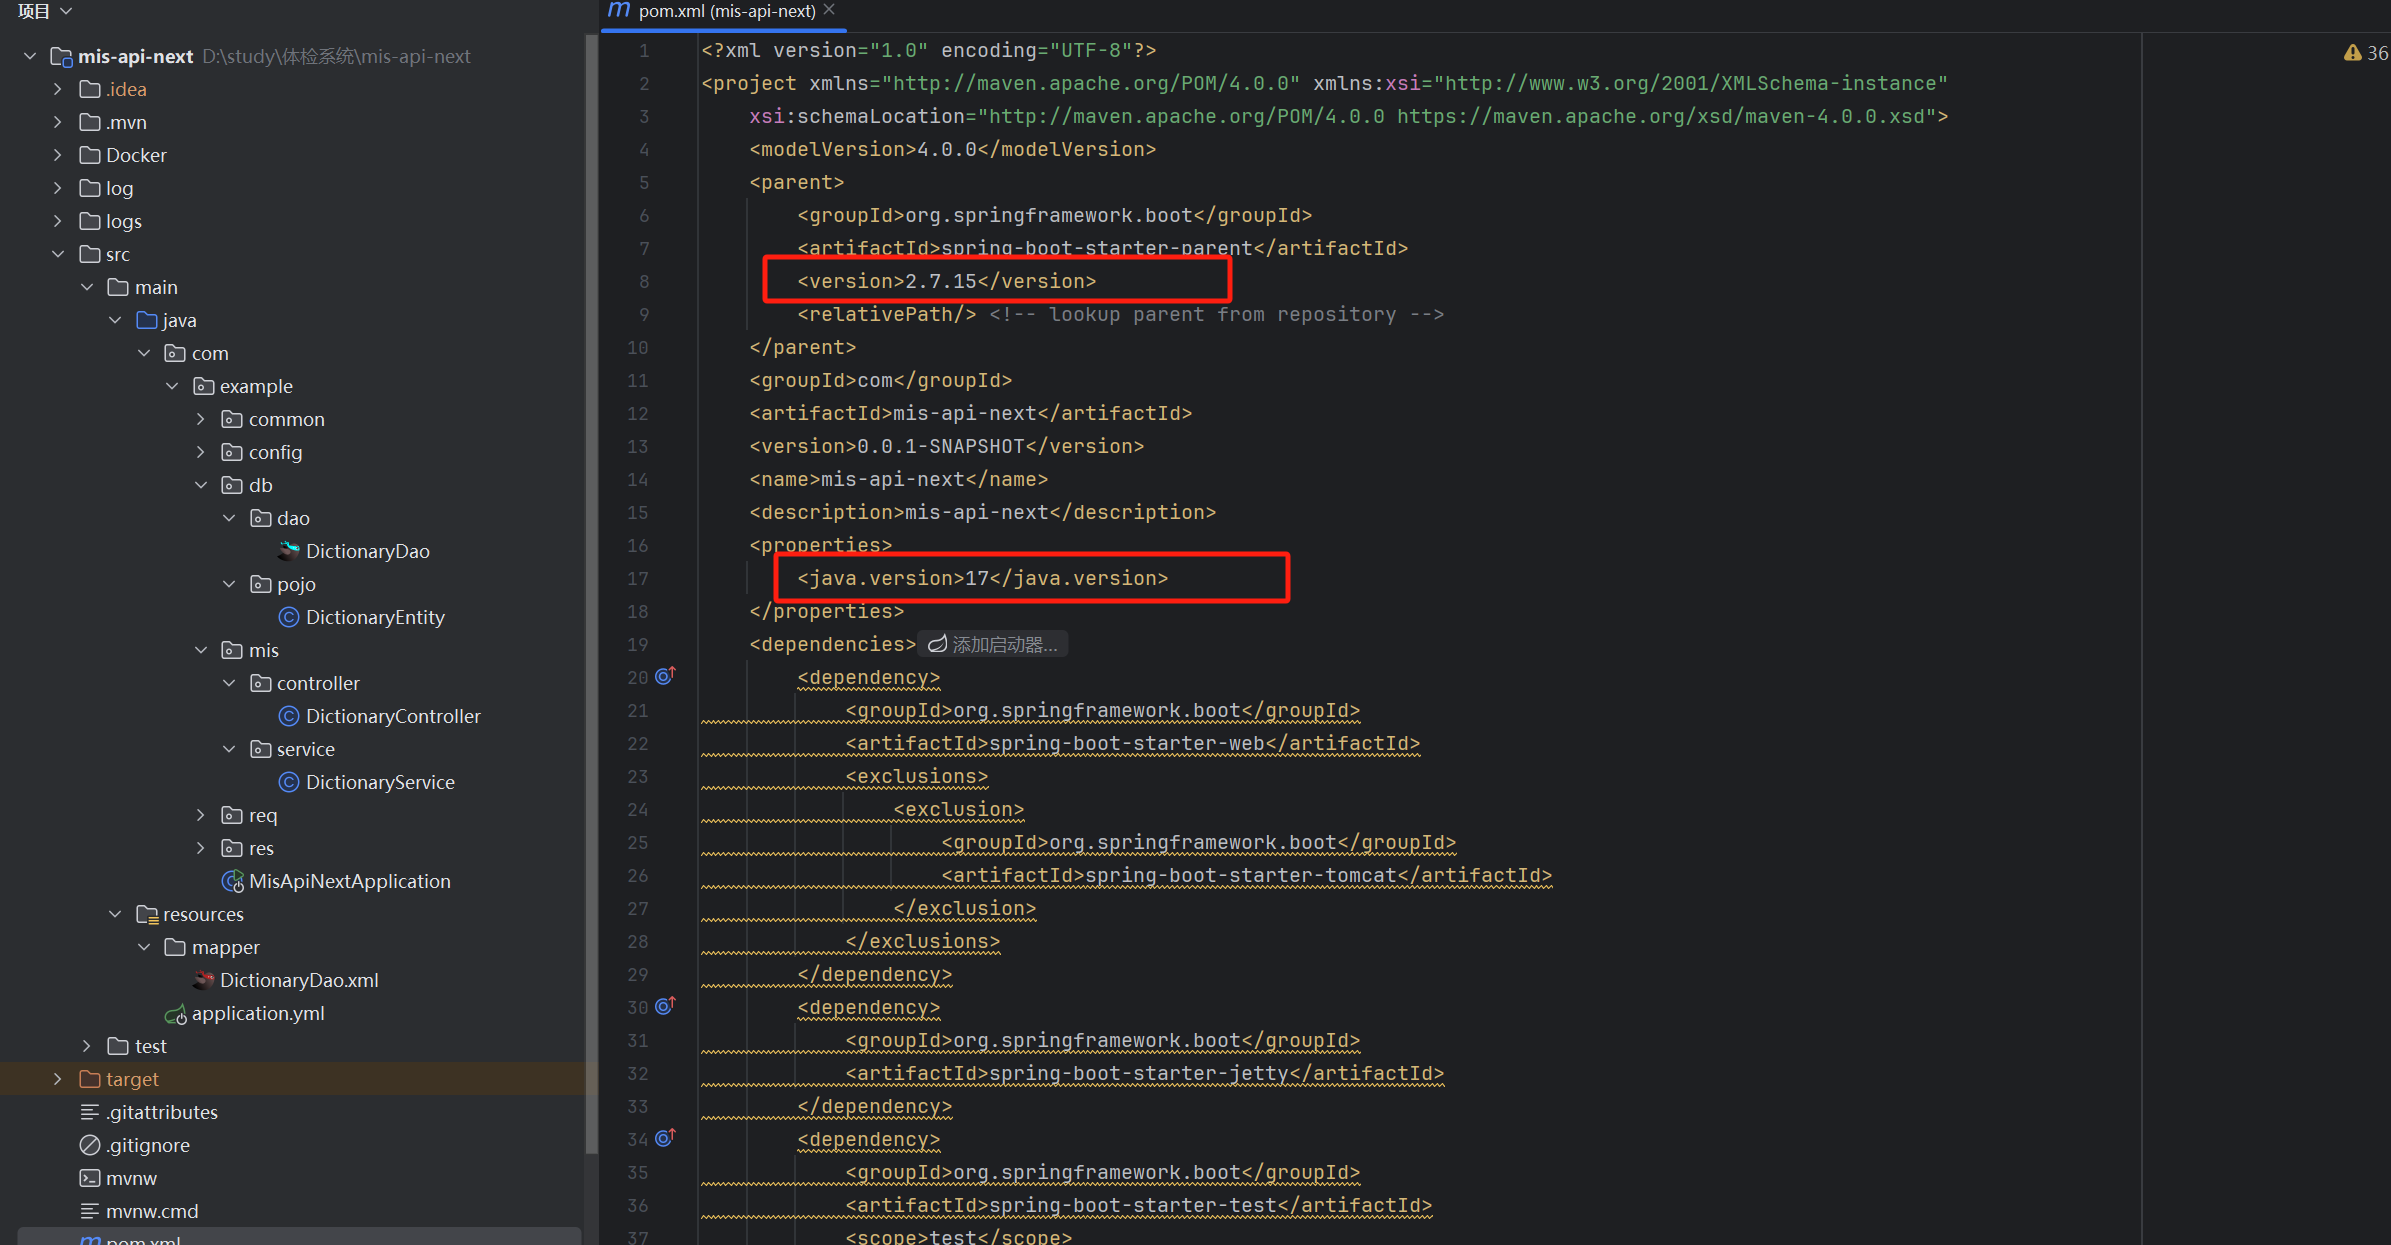The height and width of the screenshot is (1245, 2391).
Task: Click the gutter dependency update icon on line 30
Action: point(665,1007)
